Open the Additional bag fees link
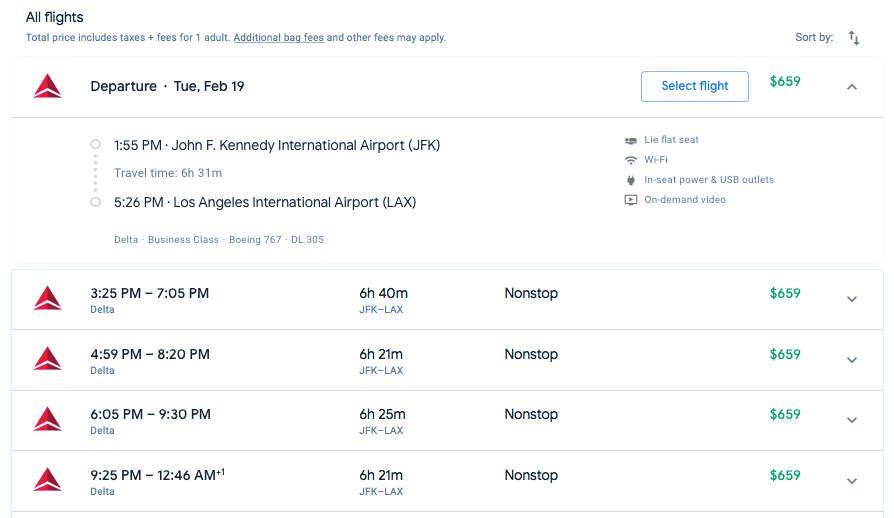 click(x=278, y=38)
